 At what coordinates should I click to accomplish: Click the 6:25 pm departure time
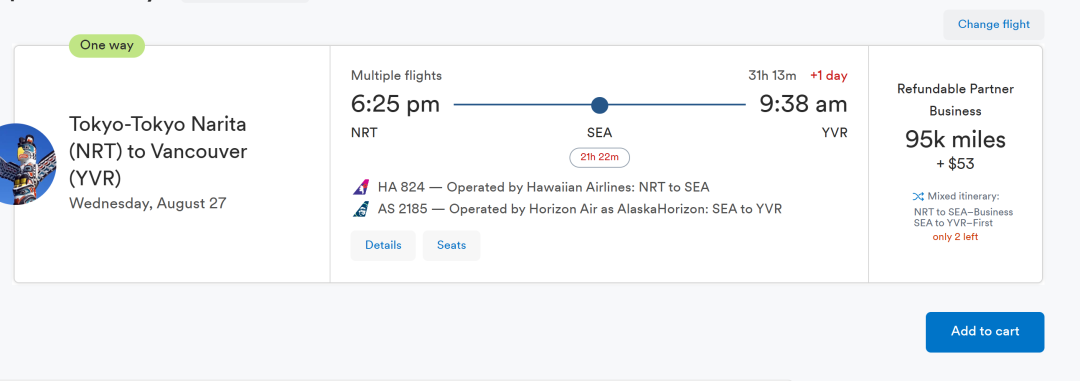(x=395, y=105)
